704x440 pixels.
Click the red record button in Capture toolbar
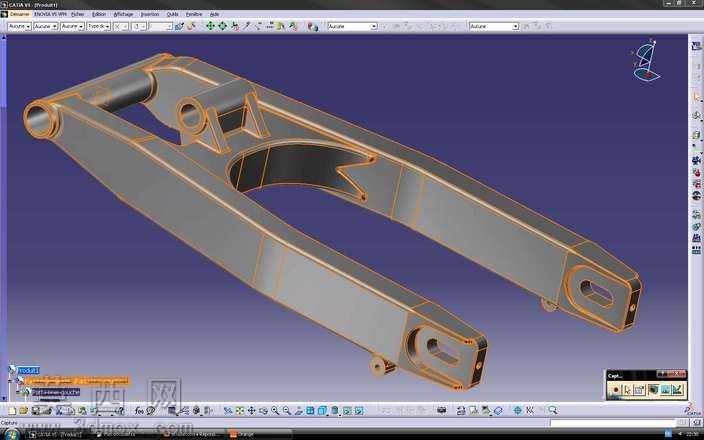[616, 390]
